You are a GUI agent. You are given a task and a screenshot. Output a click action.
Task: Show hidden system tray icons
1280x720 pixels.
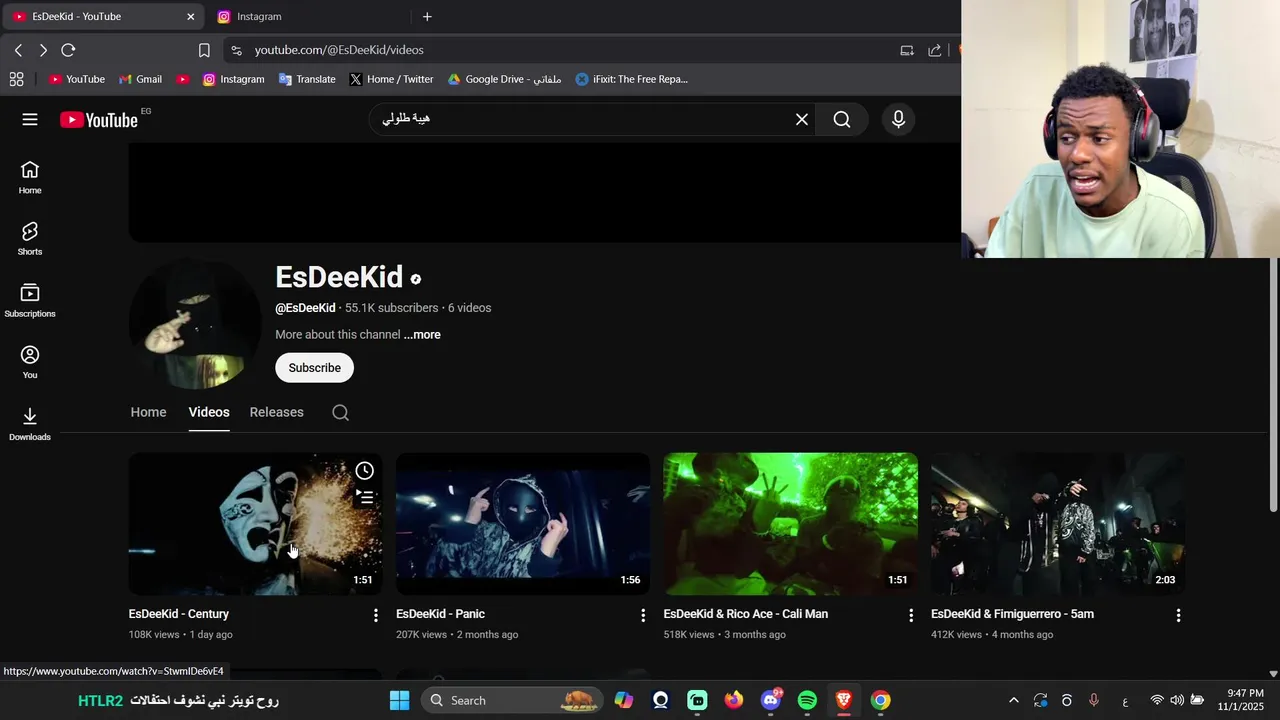[1013, 700]
